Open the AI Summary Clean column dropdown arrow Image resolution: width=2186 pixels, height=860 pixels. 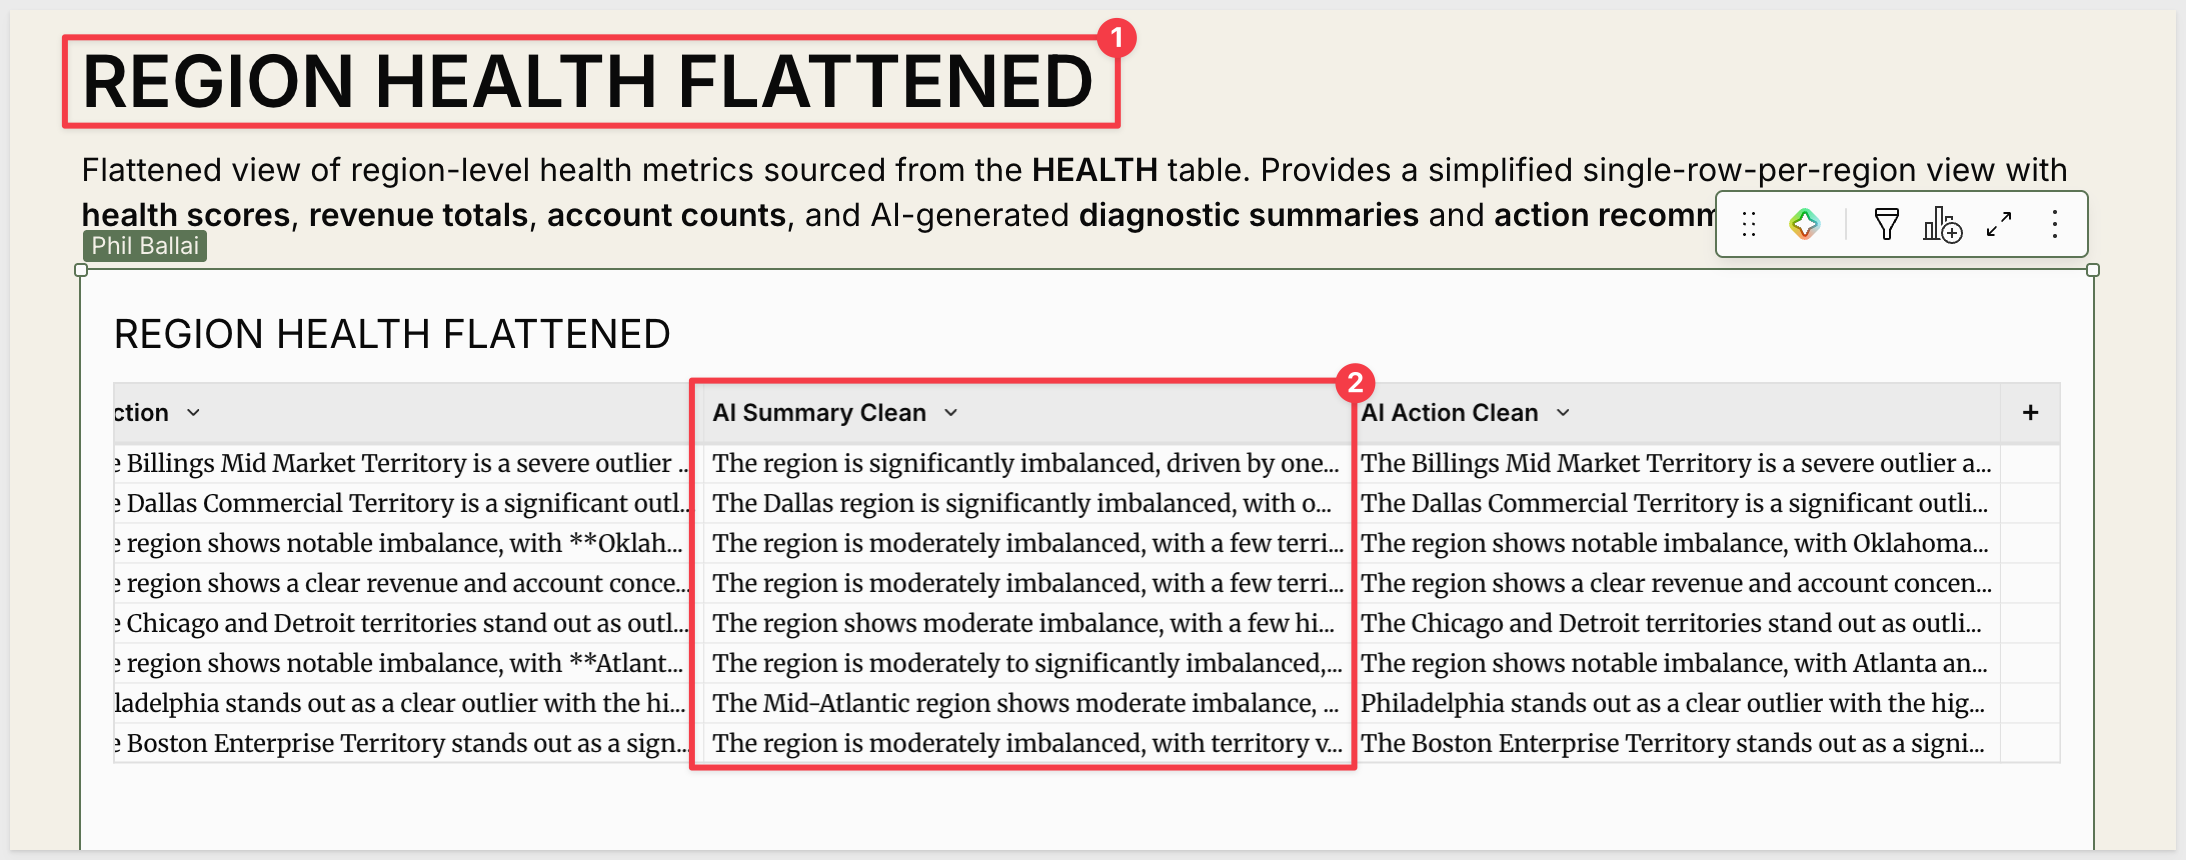[x=951, y=413]
